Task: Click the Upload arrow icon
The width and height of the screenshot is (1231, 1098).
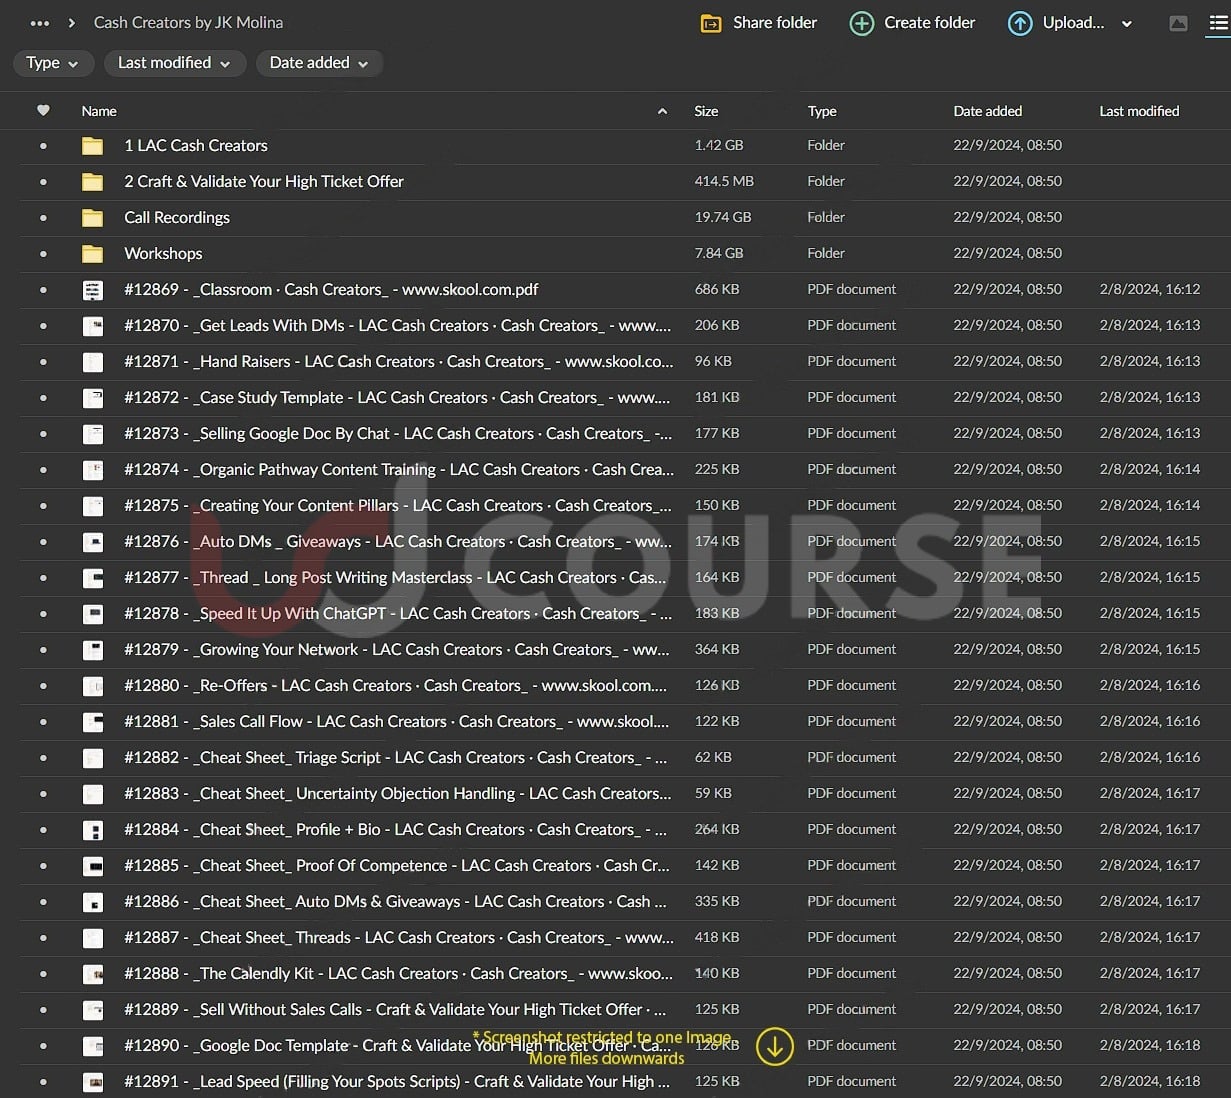Action: [x=1019, y=23]
